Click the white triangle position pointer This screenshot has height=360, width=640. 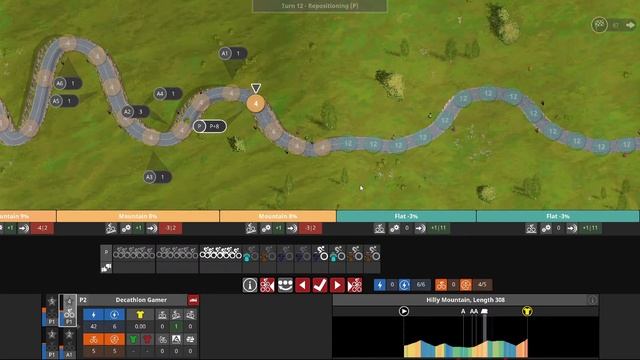coord(256,88)
